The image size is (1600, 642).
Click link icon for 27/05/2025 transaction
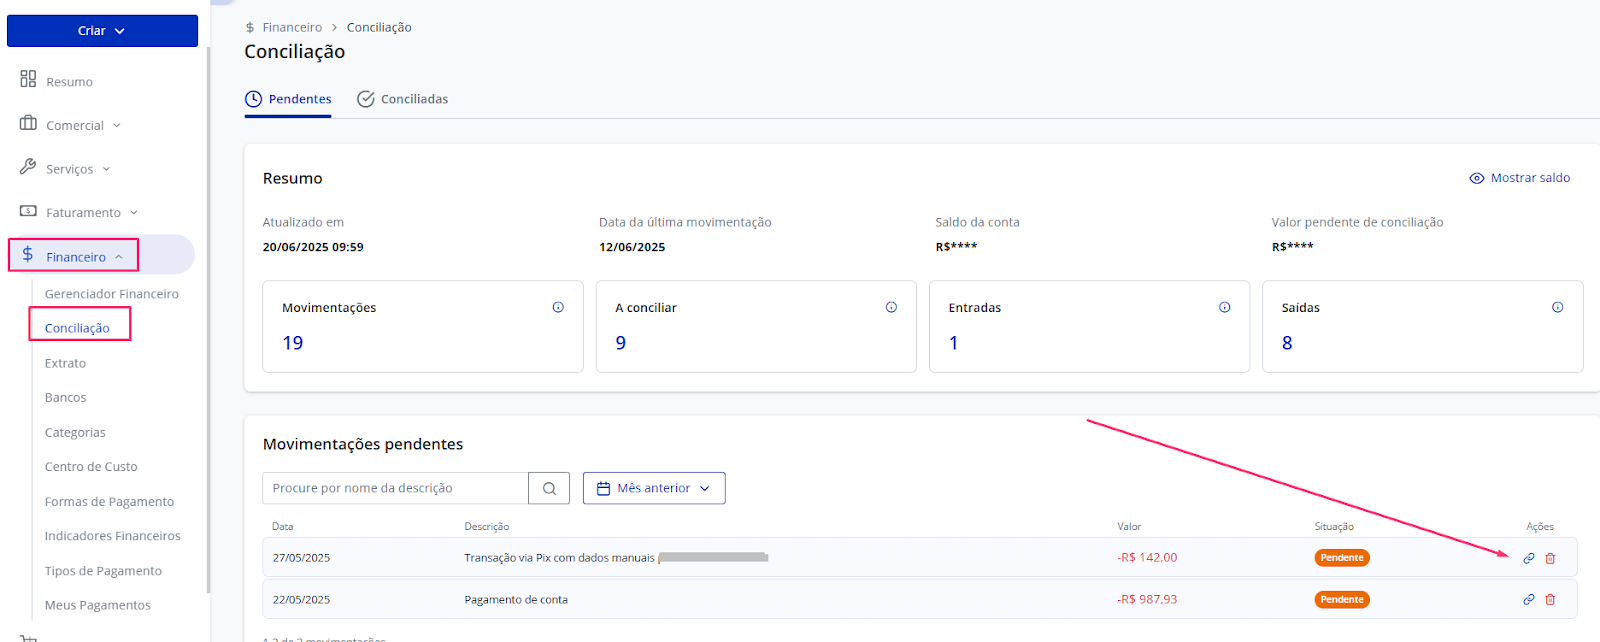[x=1528, y=558]
